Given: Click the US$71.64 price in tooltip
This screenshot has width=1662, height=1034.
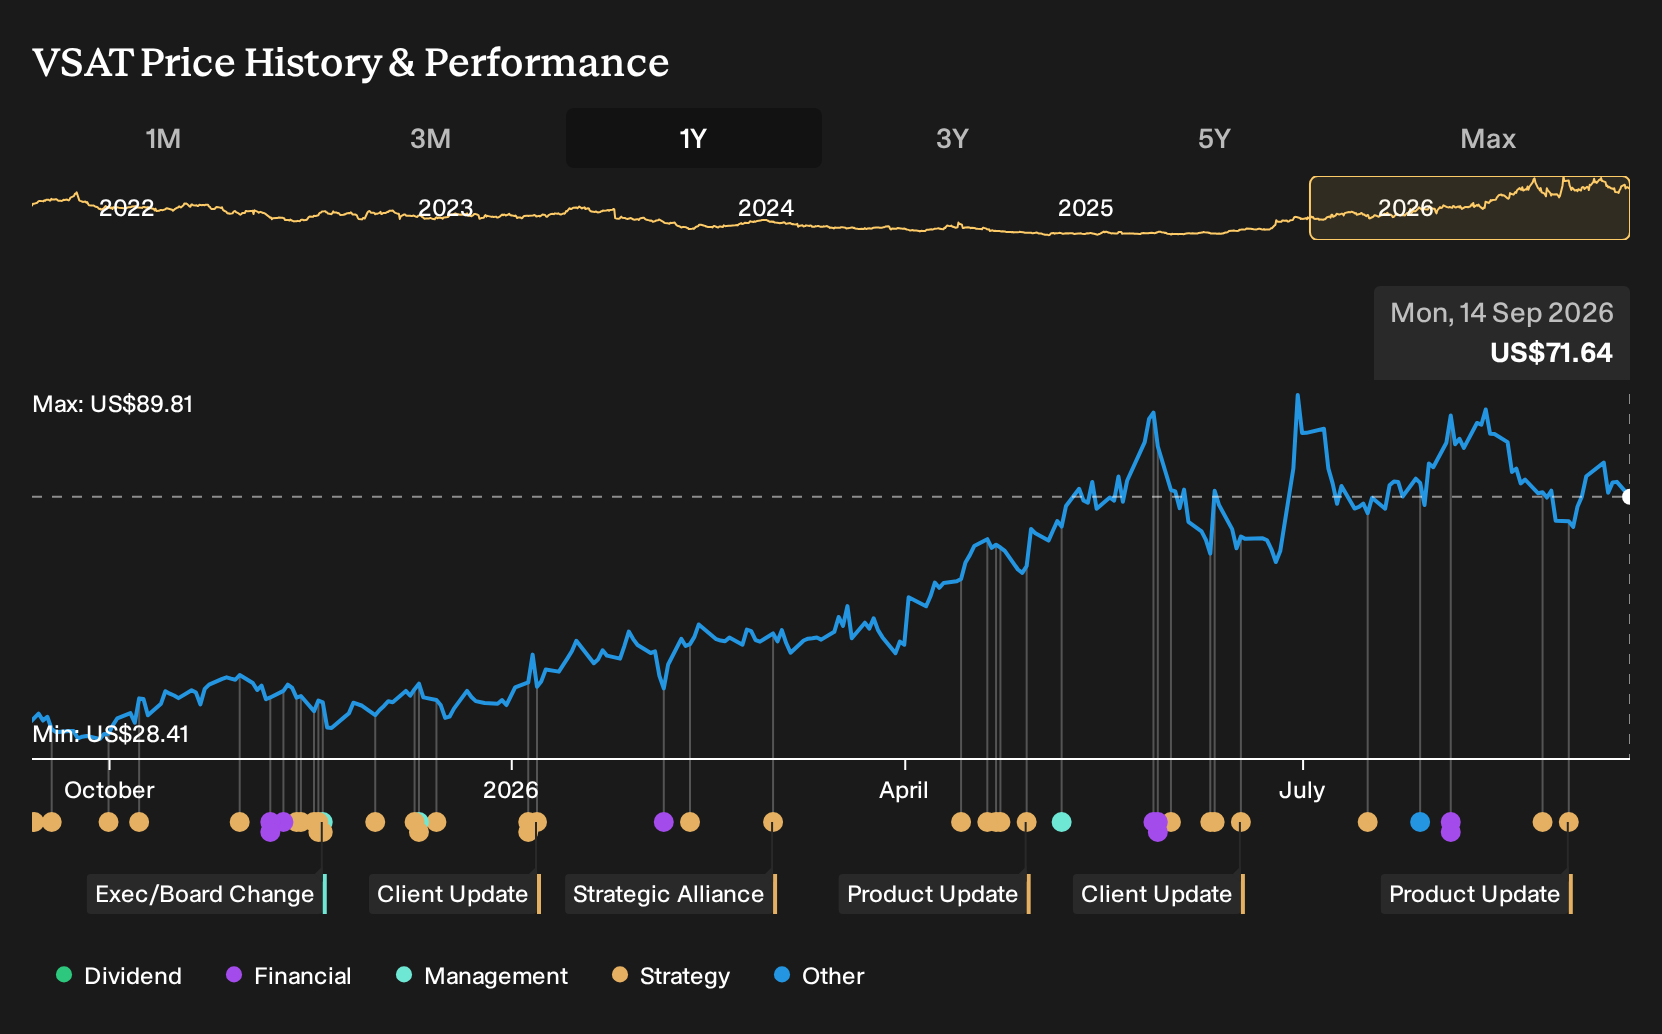Looking at the screenshot, I should point(1551,353).
